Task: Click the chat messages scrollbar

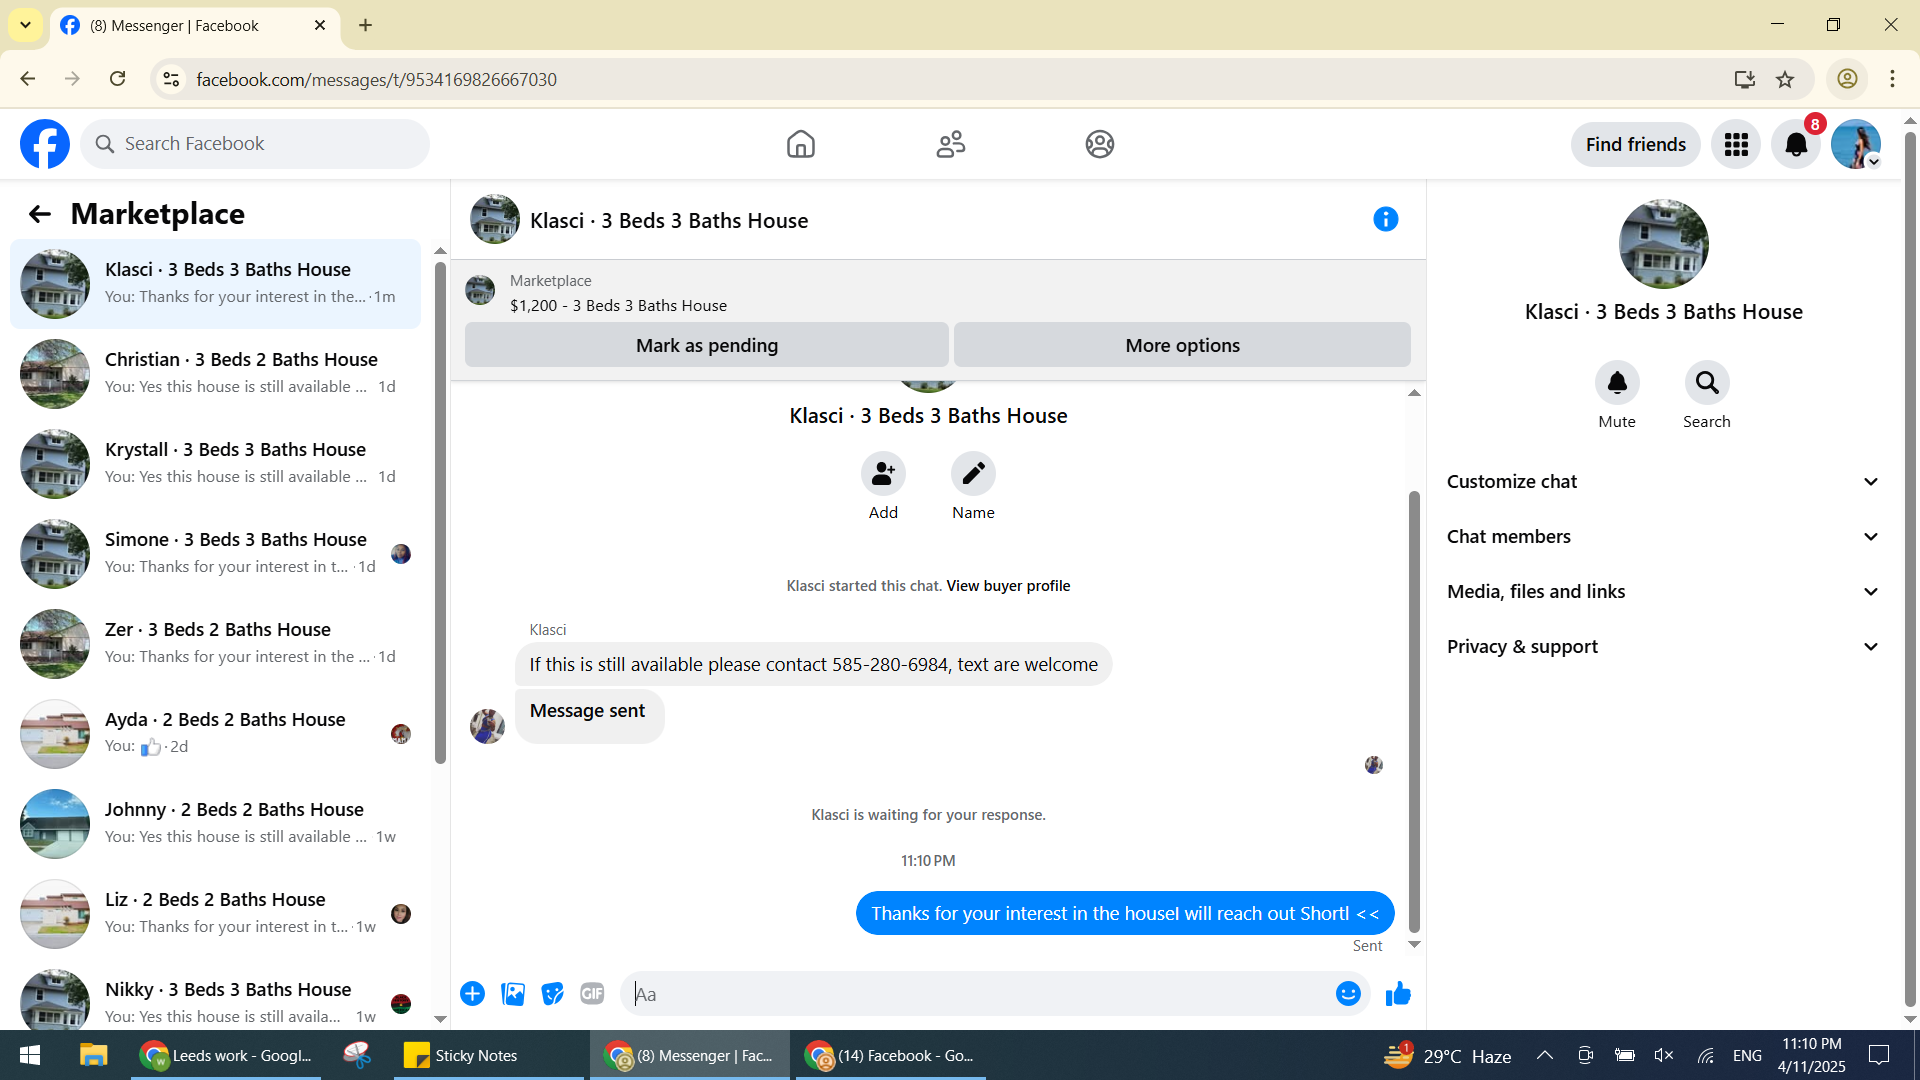Action: click(x=1414, y=711)
